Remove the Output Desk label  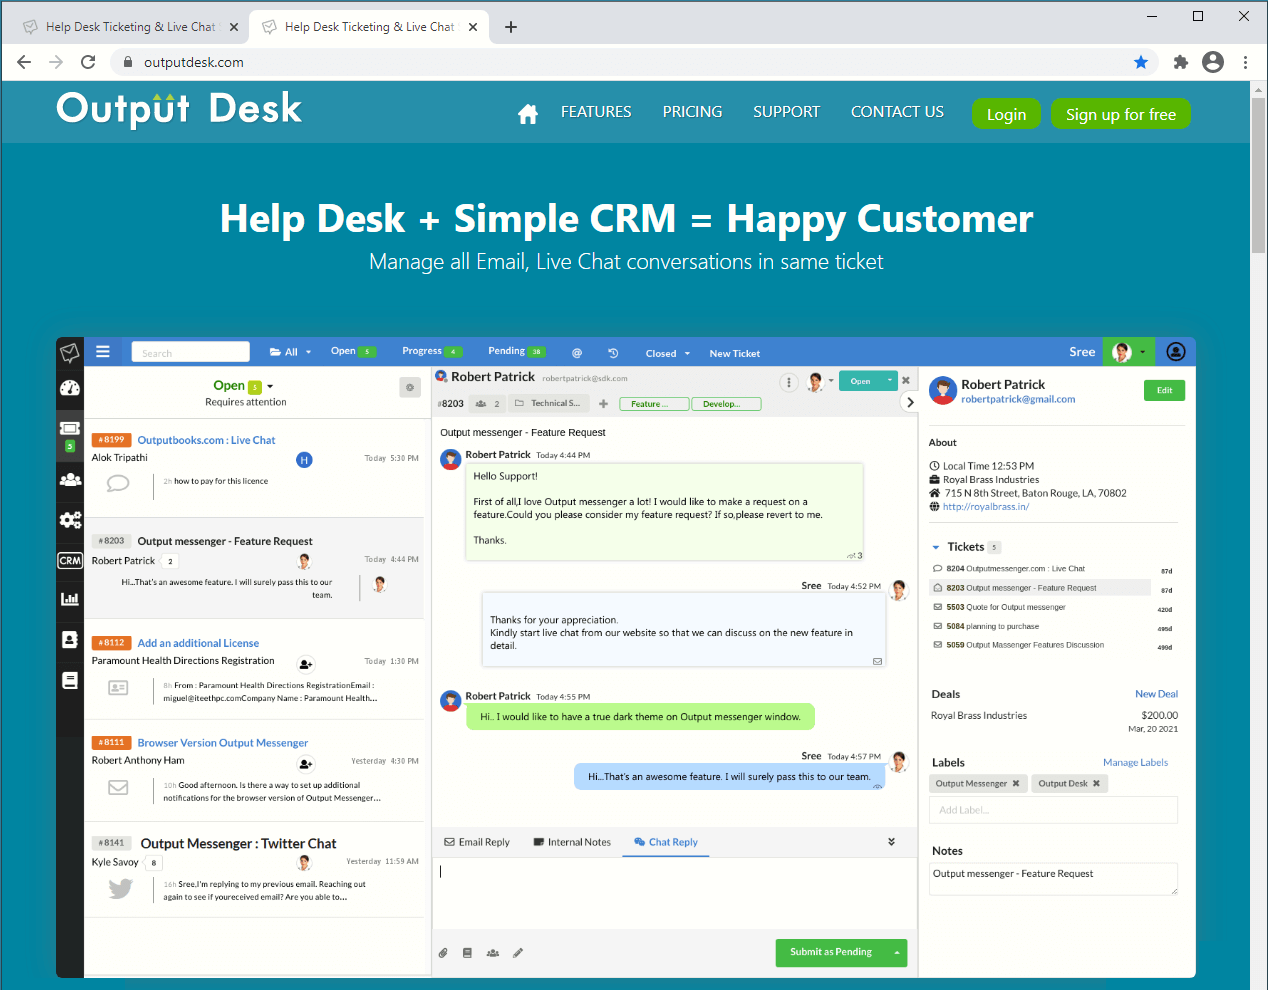tap(1096, 784)
